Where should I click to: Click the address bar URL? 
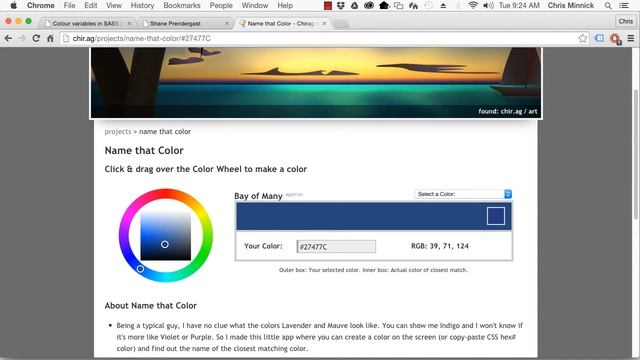coord(141,38)
